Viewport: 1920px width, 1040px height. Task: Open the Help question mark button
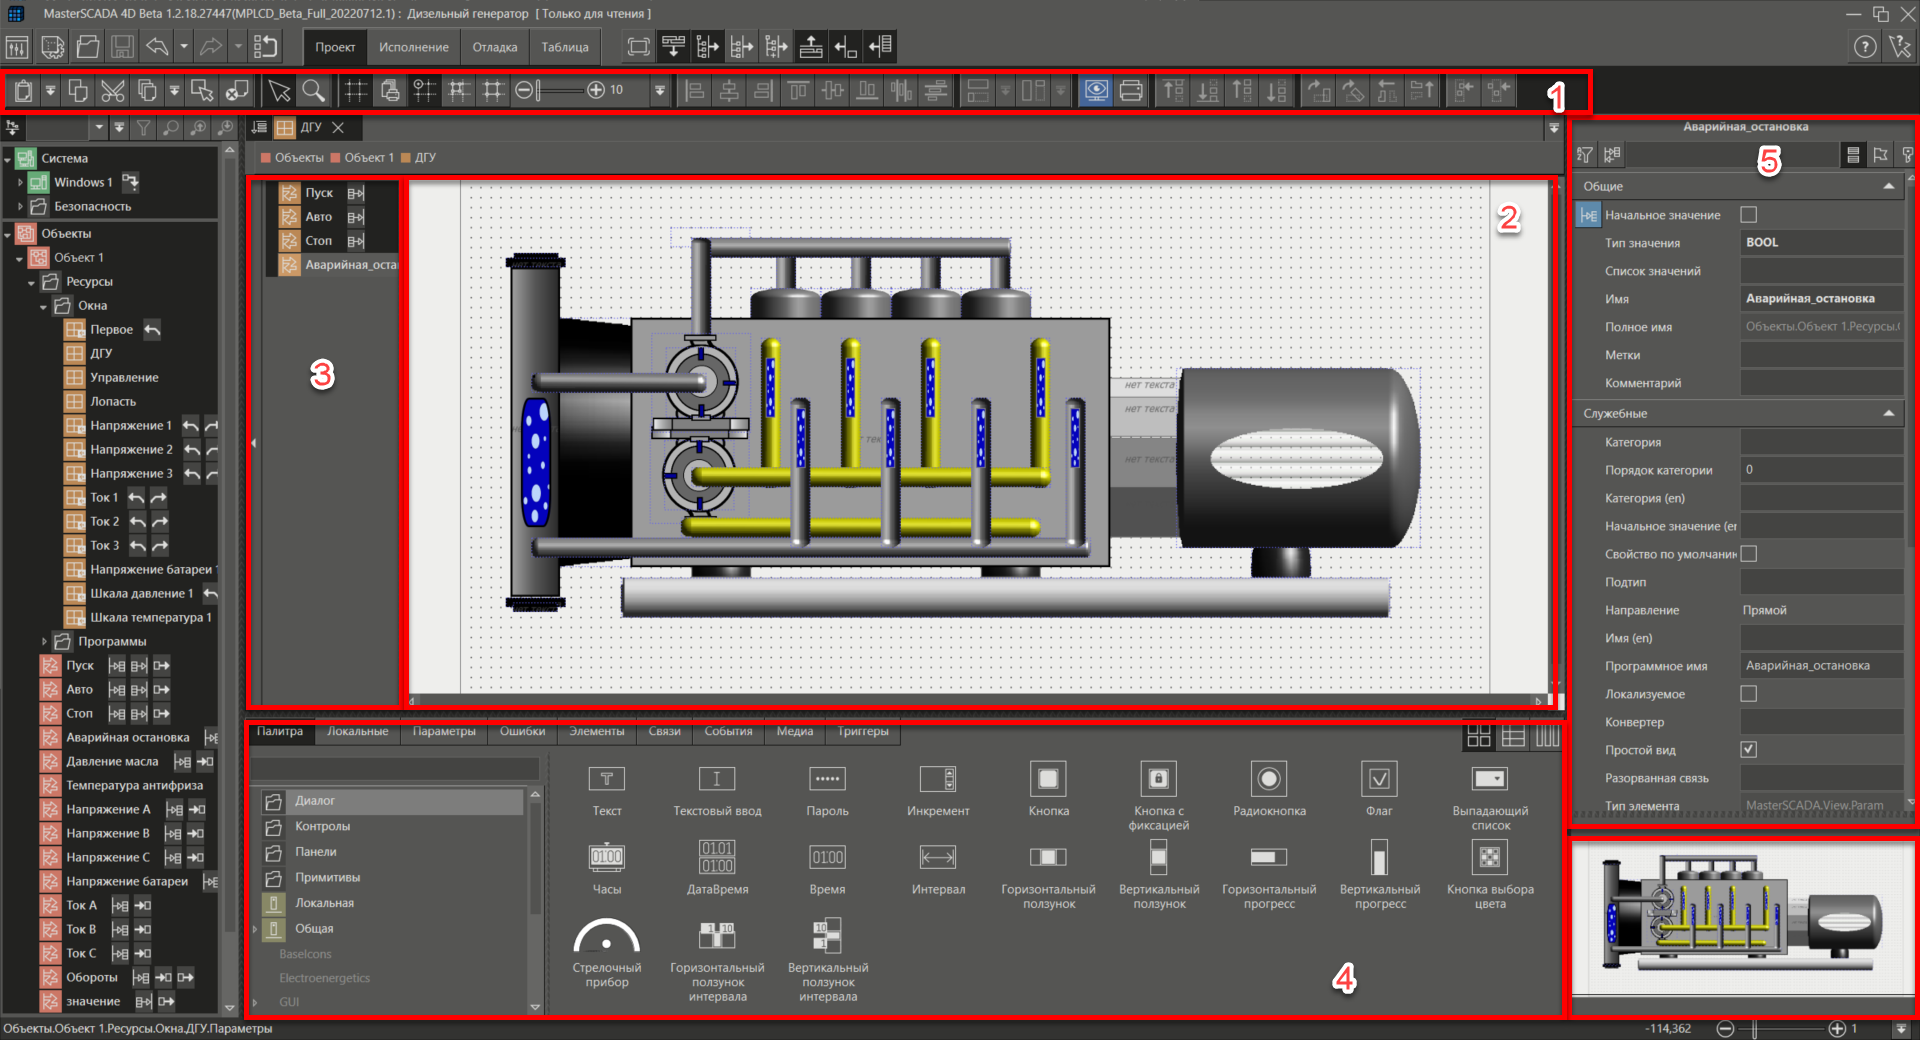1865,46
